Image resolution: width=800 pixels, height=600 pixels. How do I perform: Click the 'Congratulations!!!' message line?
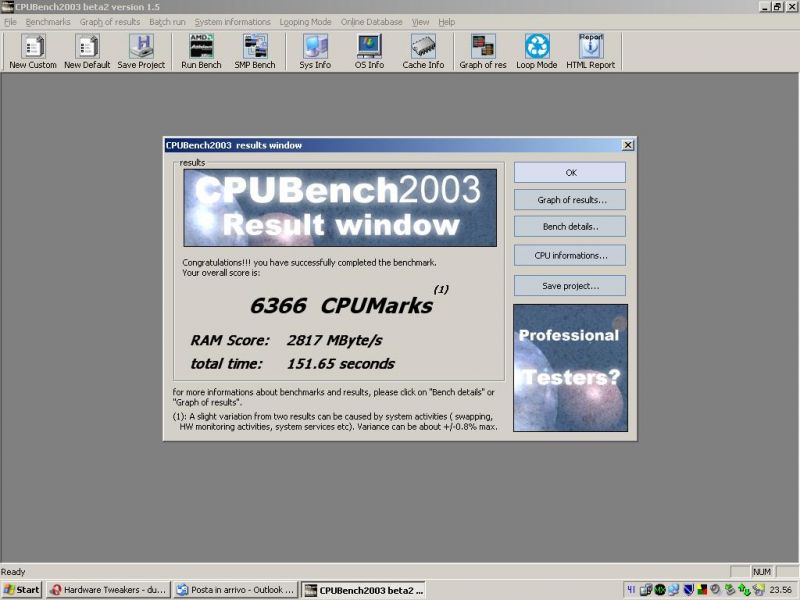[x=309, y=263]
